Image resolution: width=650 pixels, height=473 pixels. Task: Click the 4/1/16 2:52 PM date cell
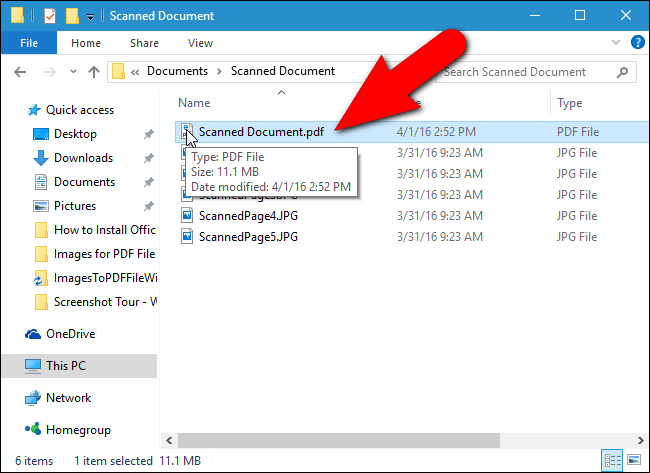point(436,132)
